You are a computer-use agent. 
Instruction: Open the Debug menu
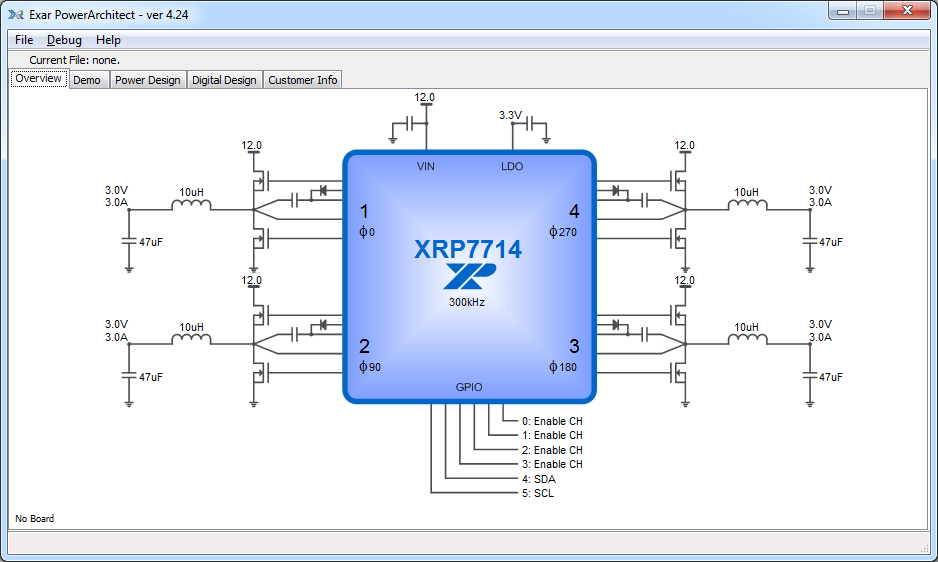pyautogui.click(x=64, y=40)
